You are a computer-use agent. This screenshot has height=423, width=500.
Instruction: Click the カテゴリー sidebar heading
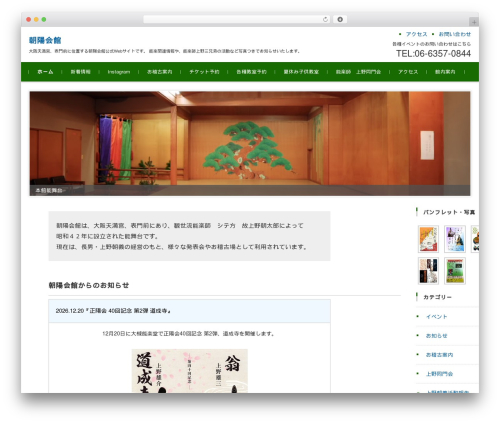tap(437, 297)
